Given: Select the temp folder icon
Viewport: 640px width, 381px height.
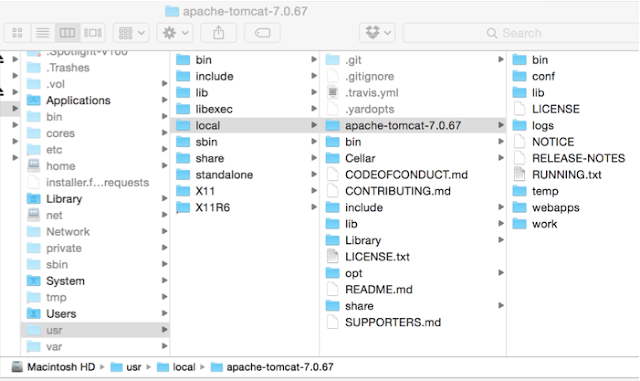Looking at the screenshot, I should click(x=520, y=191).
